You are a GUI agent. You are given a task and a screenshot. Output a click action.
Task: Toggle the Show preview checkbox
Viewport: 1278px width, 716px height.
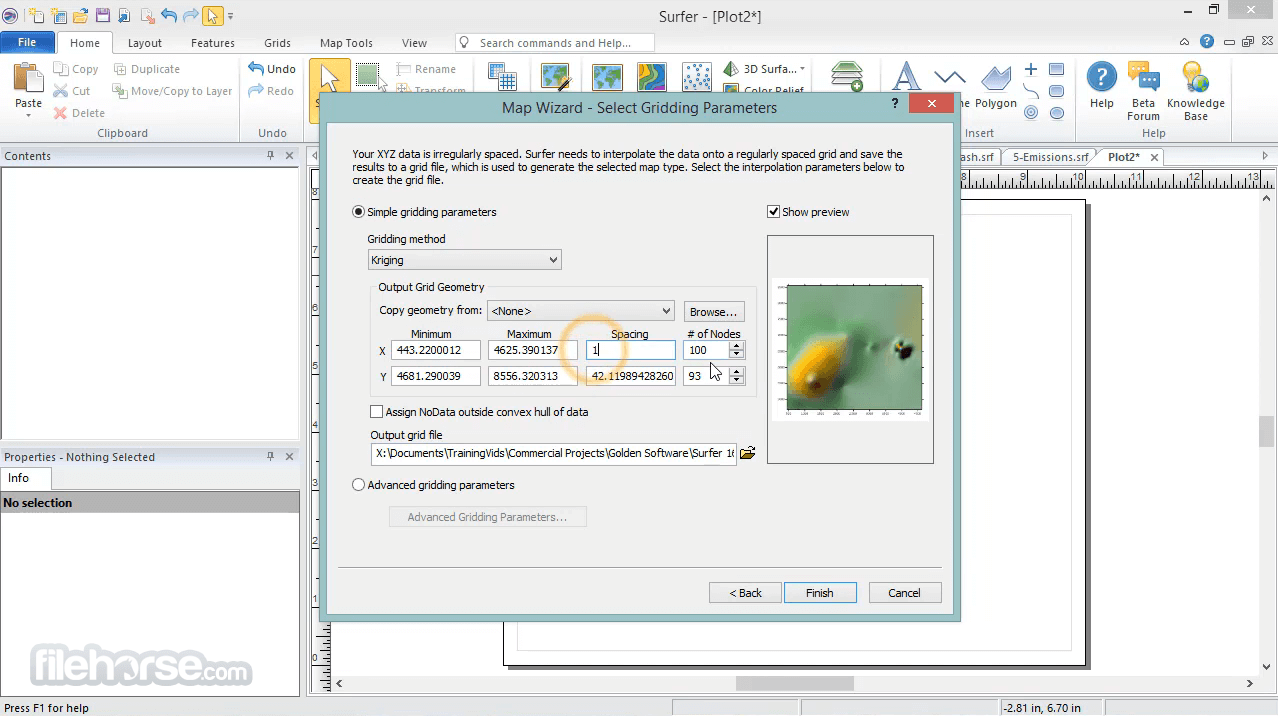pos(773,212)
